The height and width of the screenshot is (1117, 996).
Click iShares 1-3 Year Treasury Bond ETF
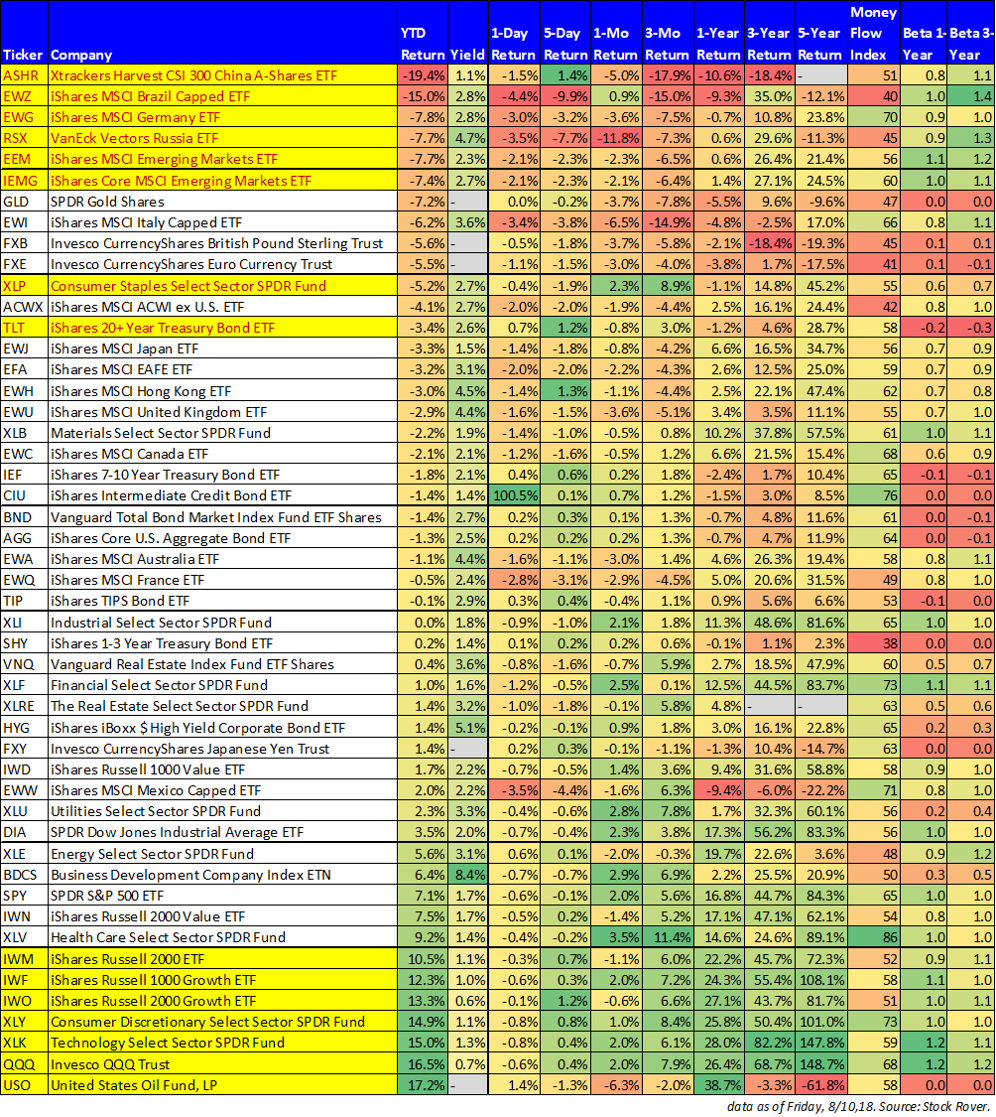pyautogui.click(x=162, y=644)
